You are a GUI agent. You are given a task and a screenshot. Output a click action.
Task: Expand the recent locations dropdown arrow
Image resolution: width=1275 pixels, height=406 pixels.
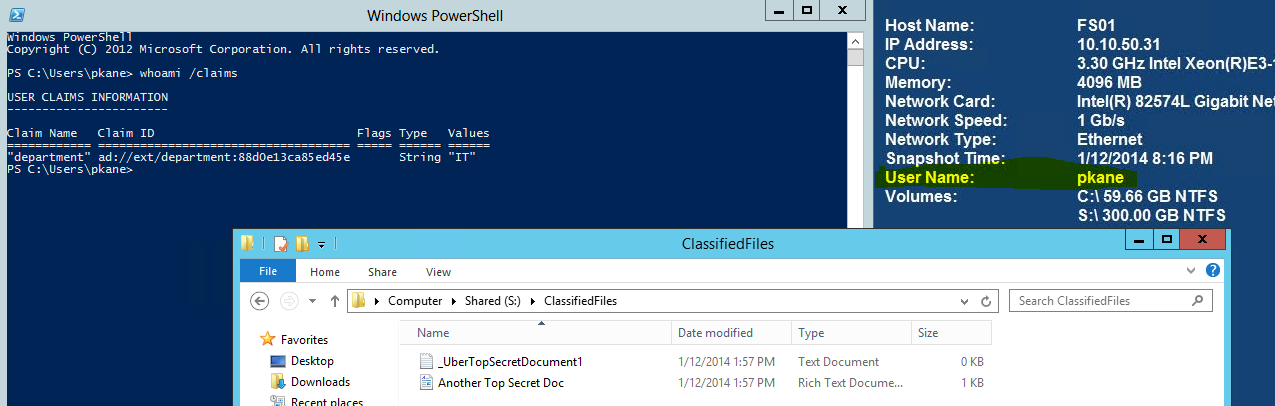click(x=312, y=301)
